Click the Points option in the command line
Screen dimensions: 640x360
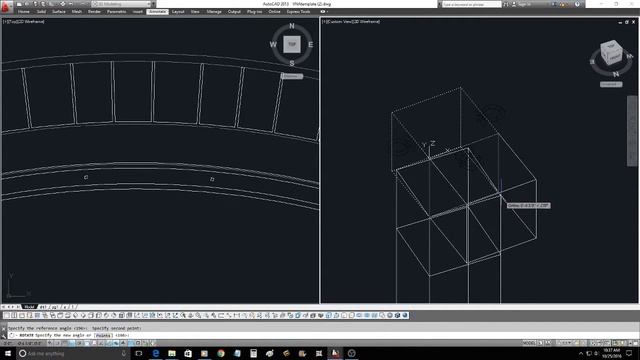[104, 335]
